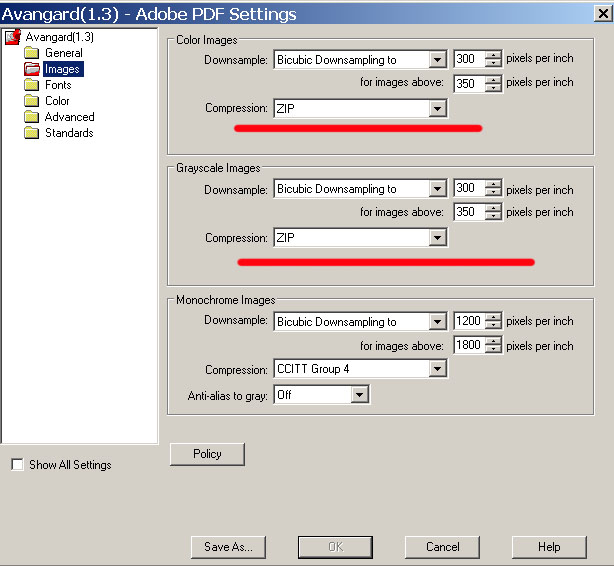Click the OK button
Screen dimensions: 614x566
pyautogui.click(x=335, y=547)
